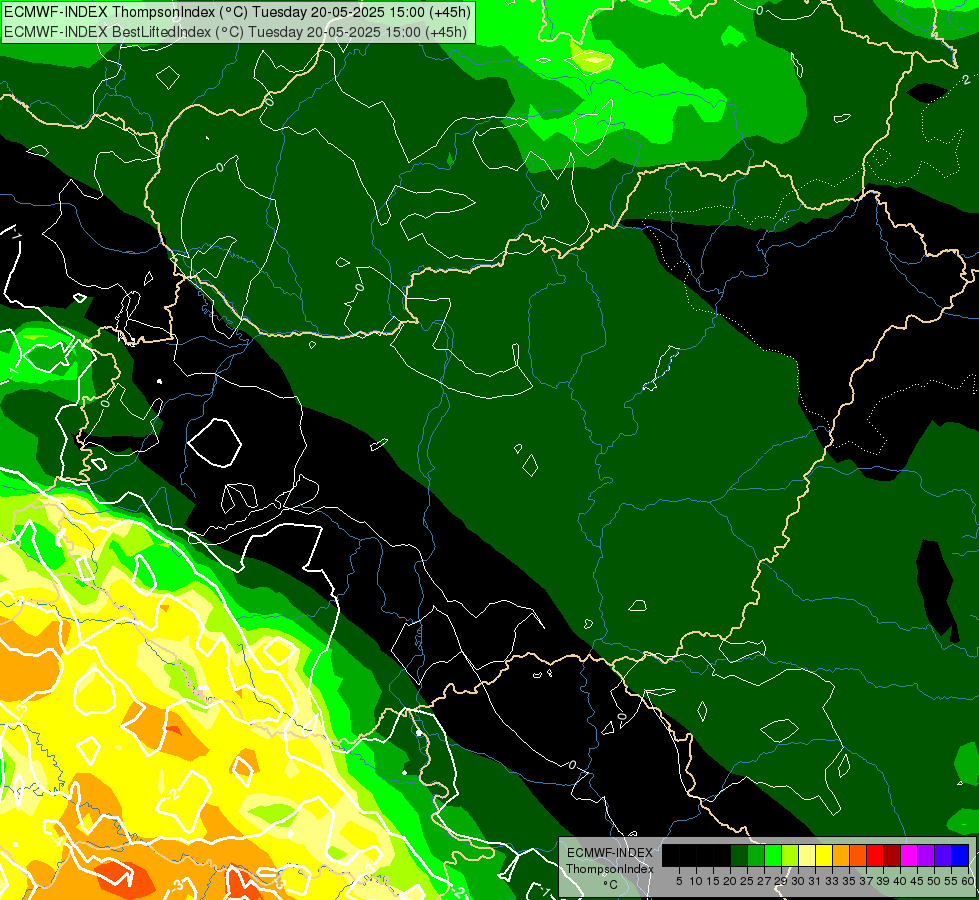The height and width of the screenshot is (900, 979).
Task: Click the ECMWF-INDEX label in the legend box
Action: pyautogui.click(x=610, y=853)
